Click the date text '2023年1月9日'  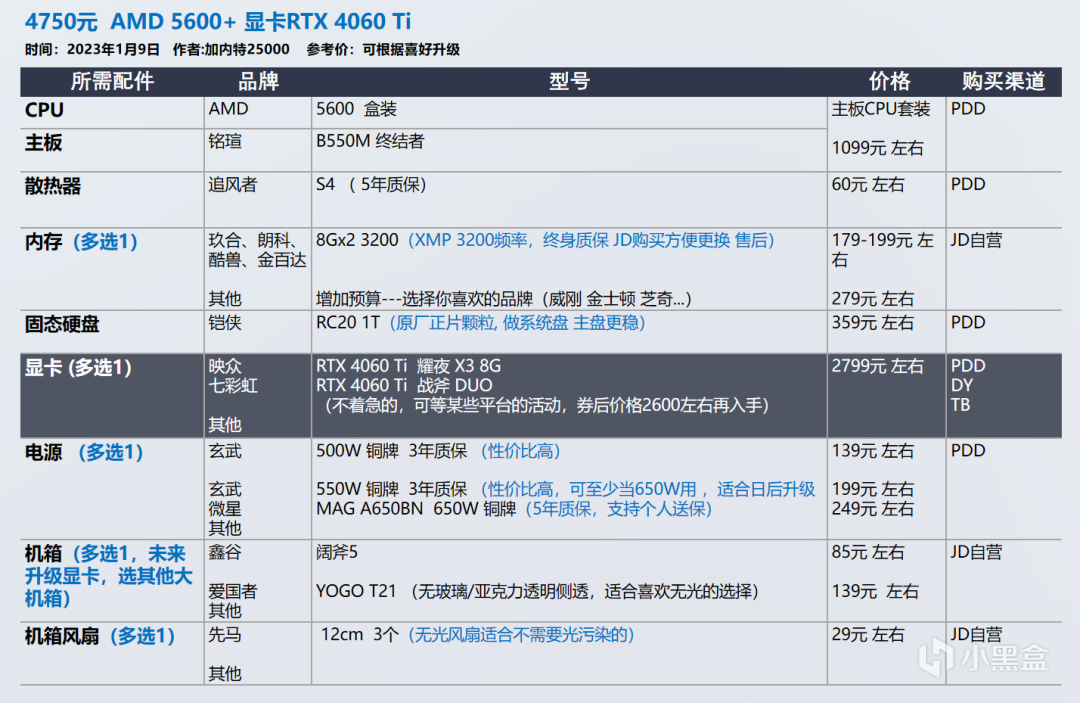click(113, 50)
